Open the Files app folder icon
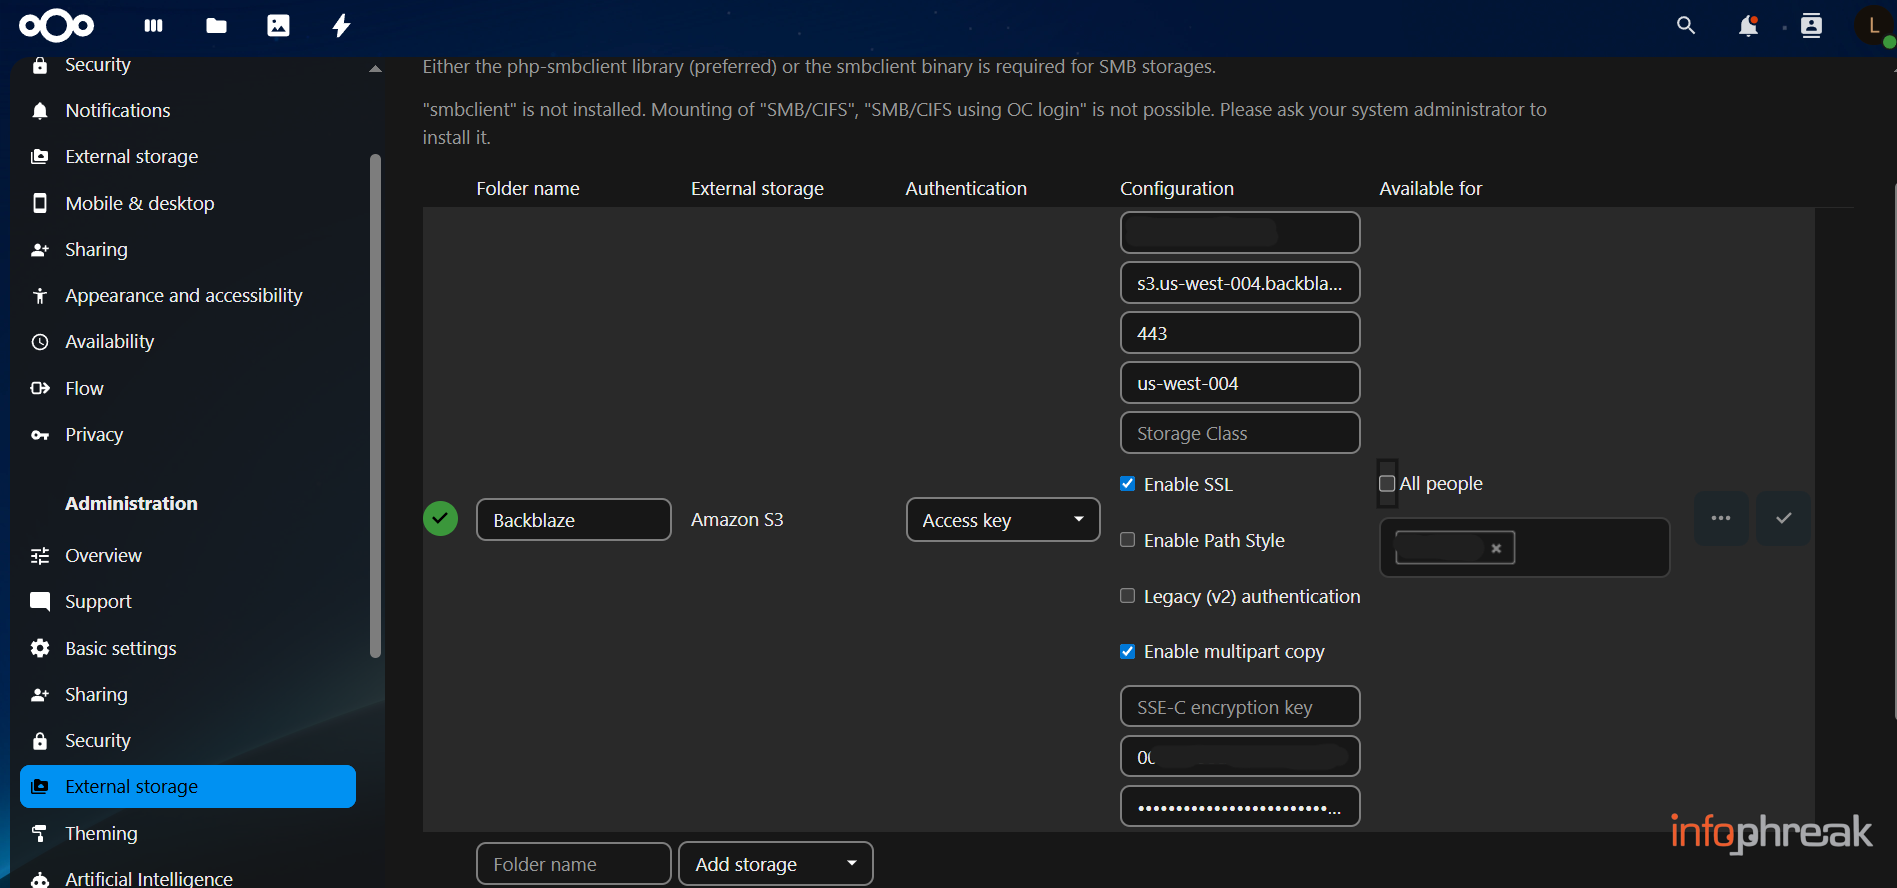Screen dimensions: 1897x888 point(216,26)
